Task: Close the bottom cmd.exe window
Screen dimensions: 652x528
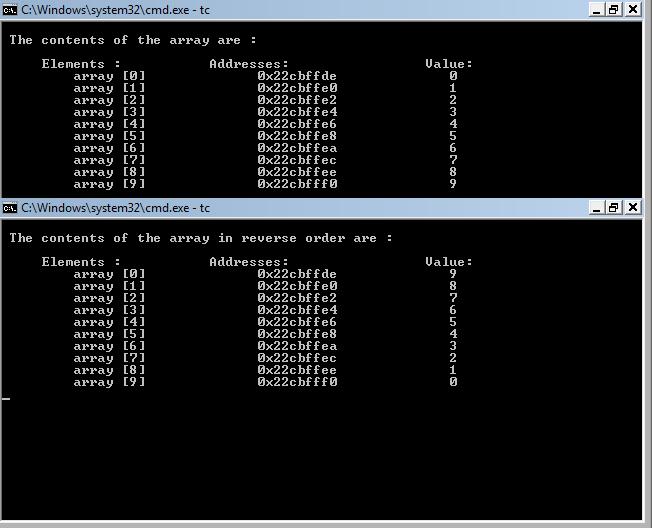Action: (x=634, y=208)
